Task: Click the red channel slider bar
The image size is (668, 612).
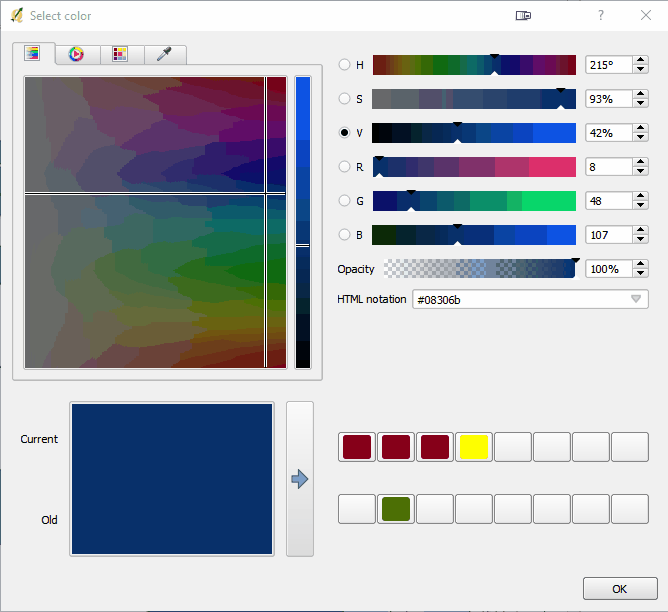Action: coord(474,167)
